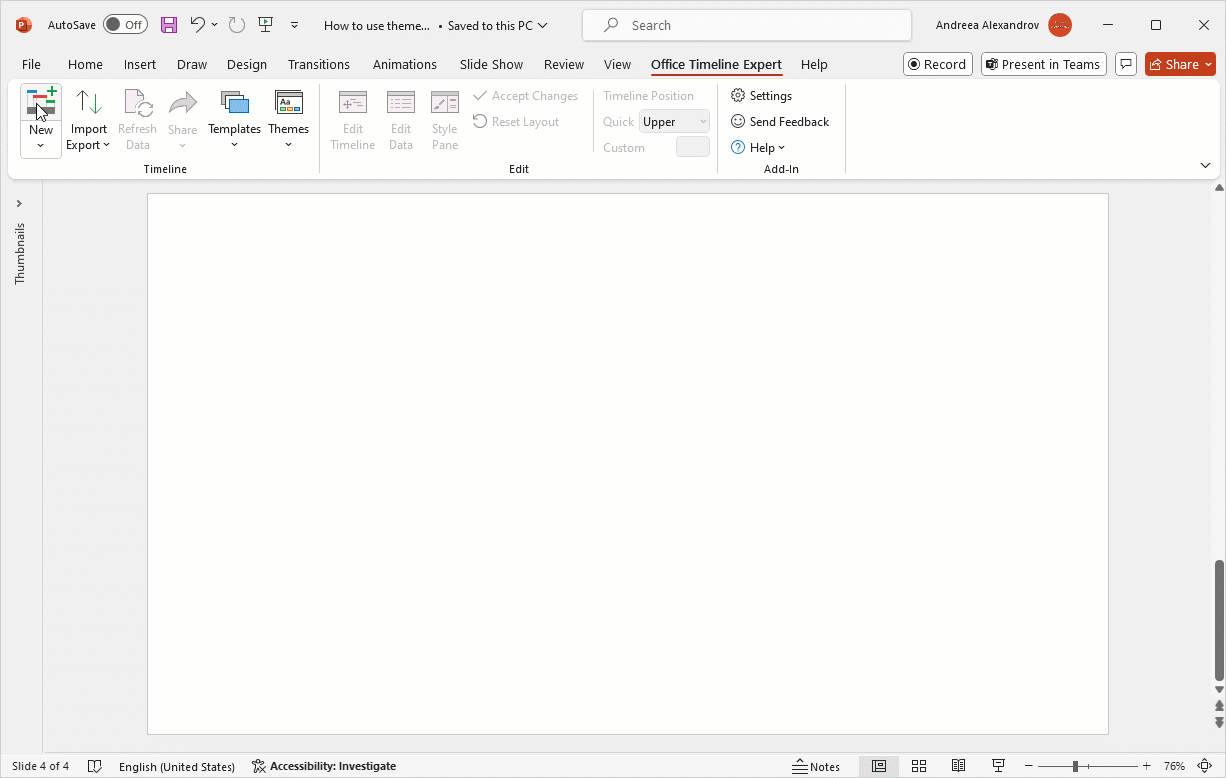
Task: Open the File menu
Action: (x=31, y=64)
